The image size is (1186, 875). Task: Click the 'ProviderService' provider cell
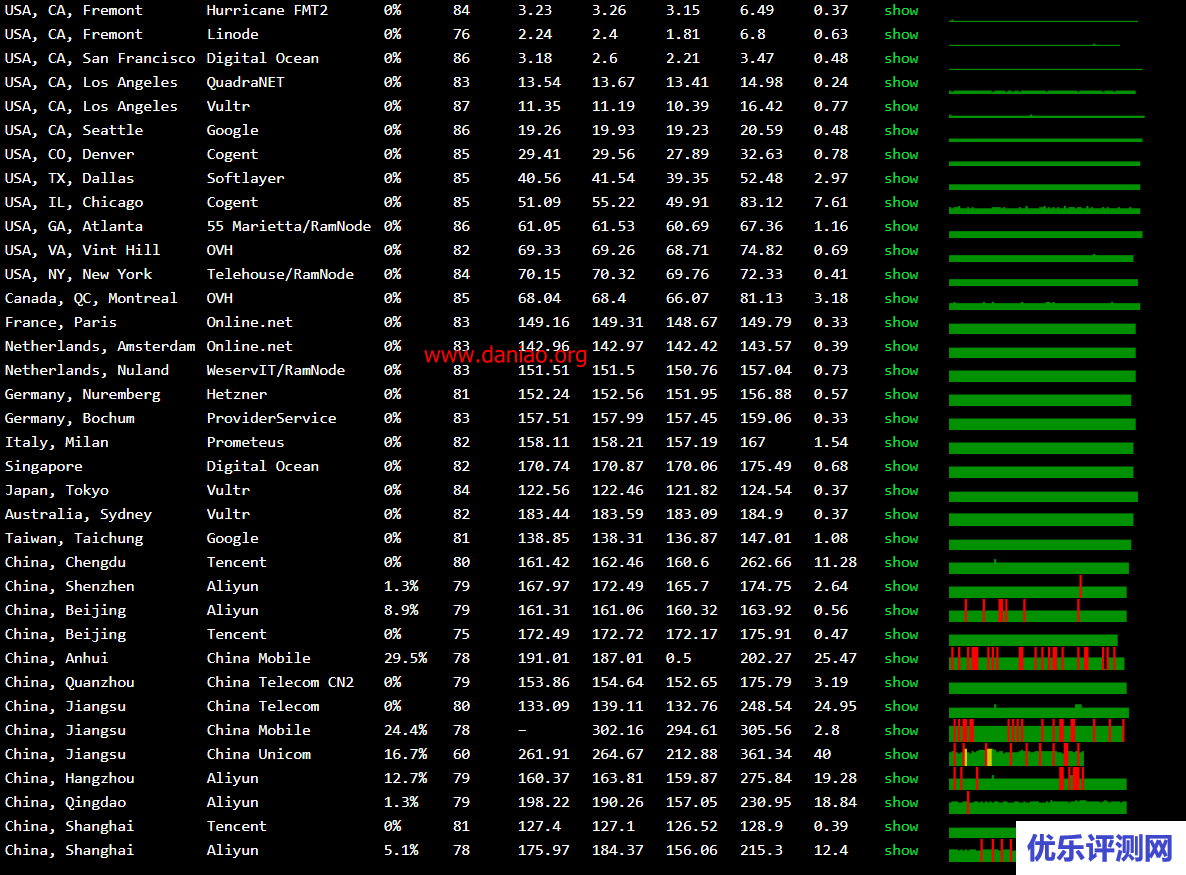(x=272, y=419)
